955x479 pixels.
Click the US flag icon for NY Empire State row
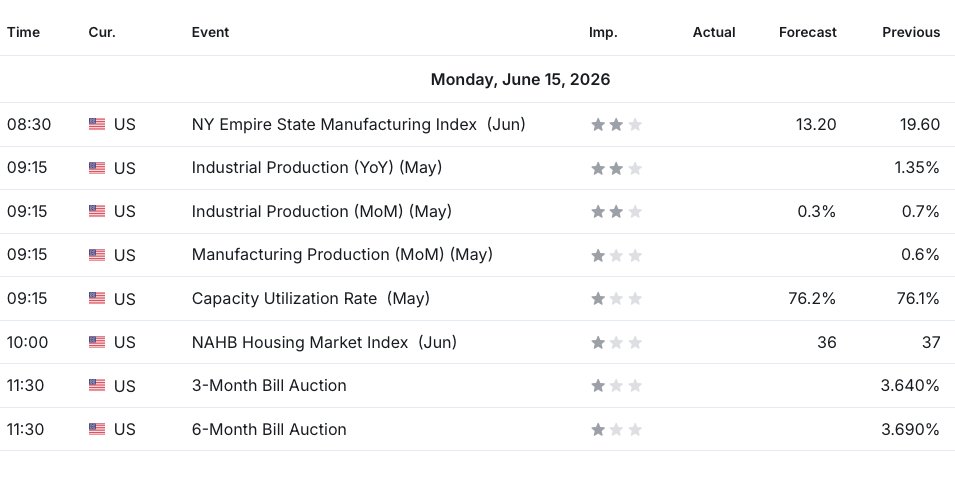click(x=97, y=124)
